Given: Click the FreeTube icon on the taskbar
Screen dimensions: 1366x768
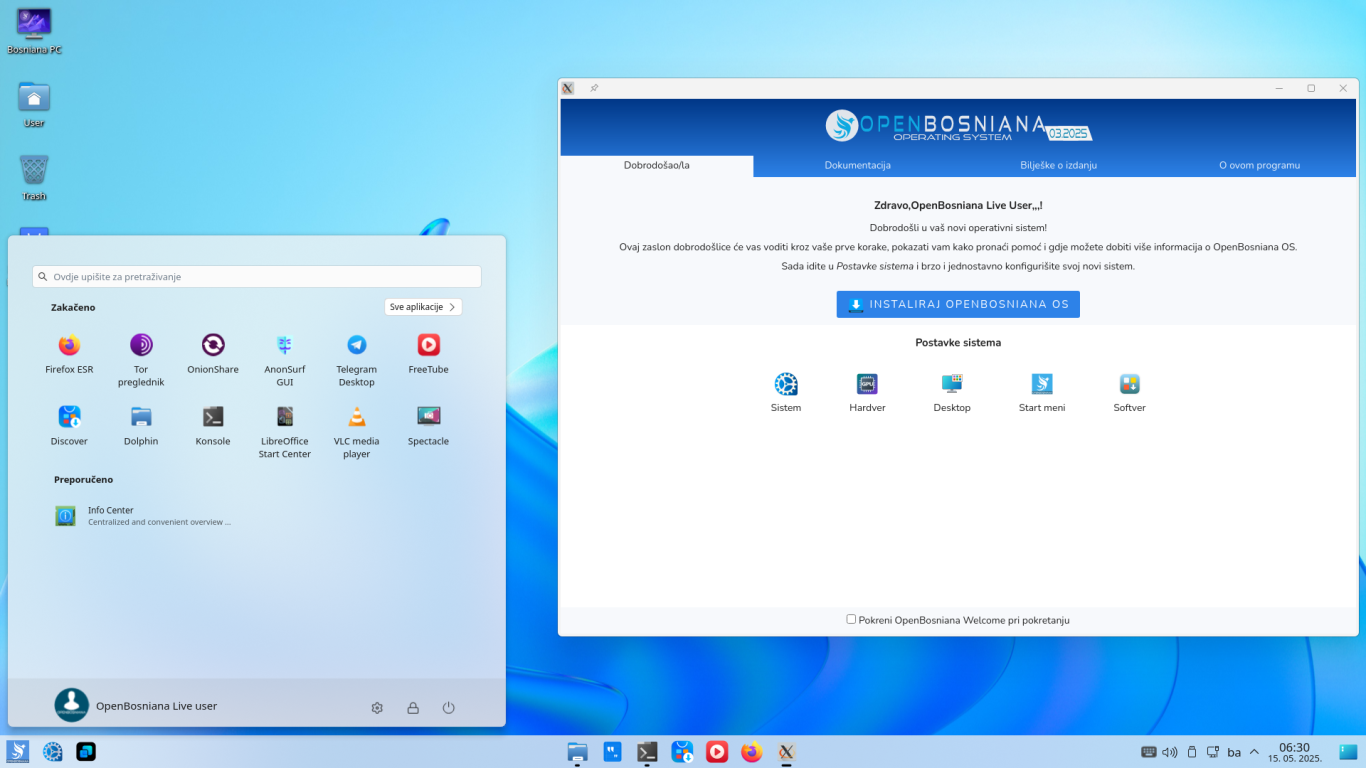Looking at the screenshot, I should (717, 752).
